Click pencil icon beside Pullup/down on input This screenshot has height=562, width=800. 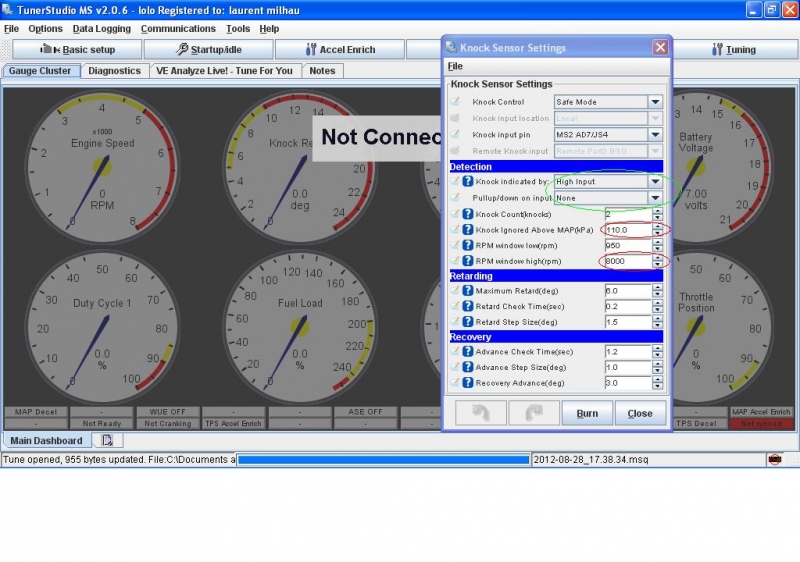pos(455,197)
